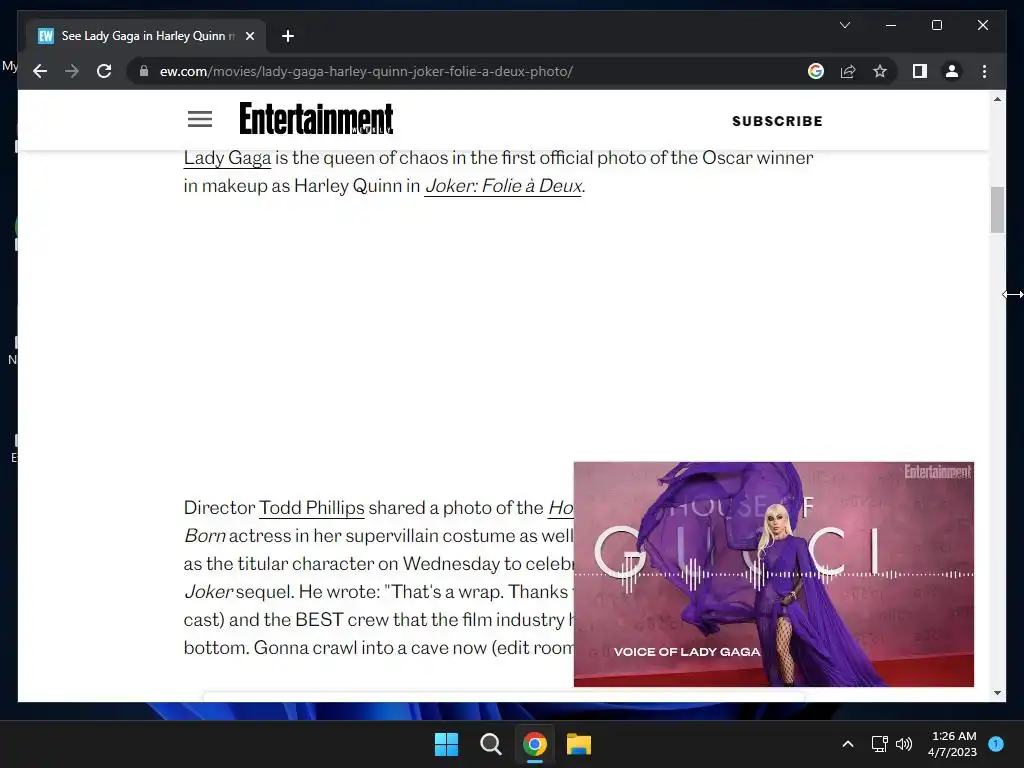Open the Todd Phillips link

[x=312, y=508]
